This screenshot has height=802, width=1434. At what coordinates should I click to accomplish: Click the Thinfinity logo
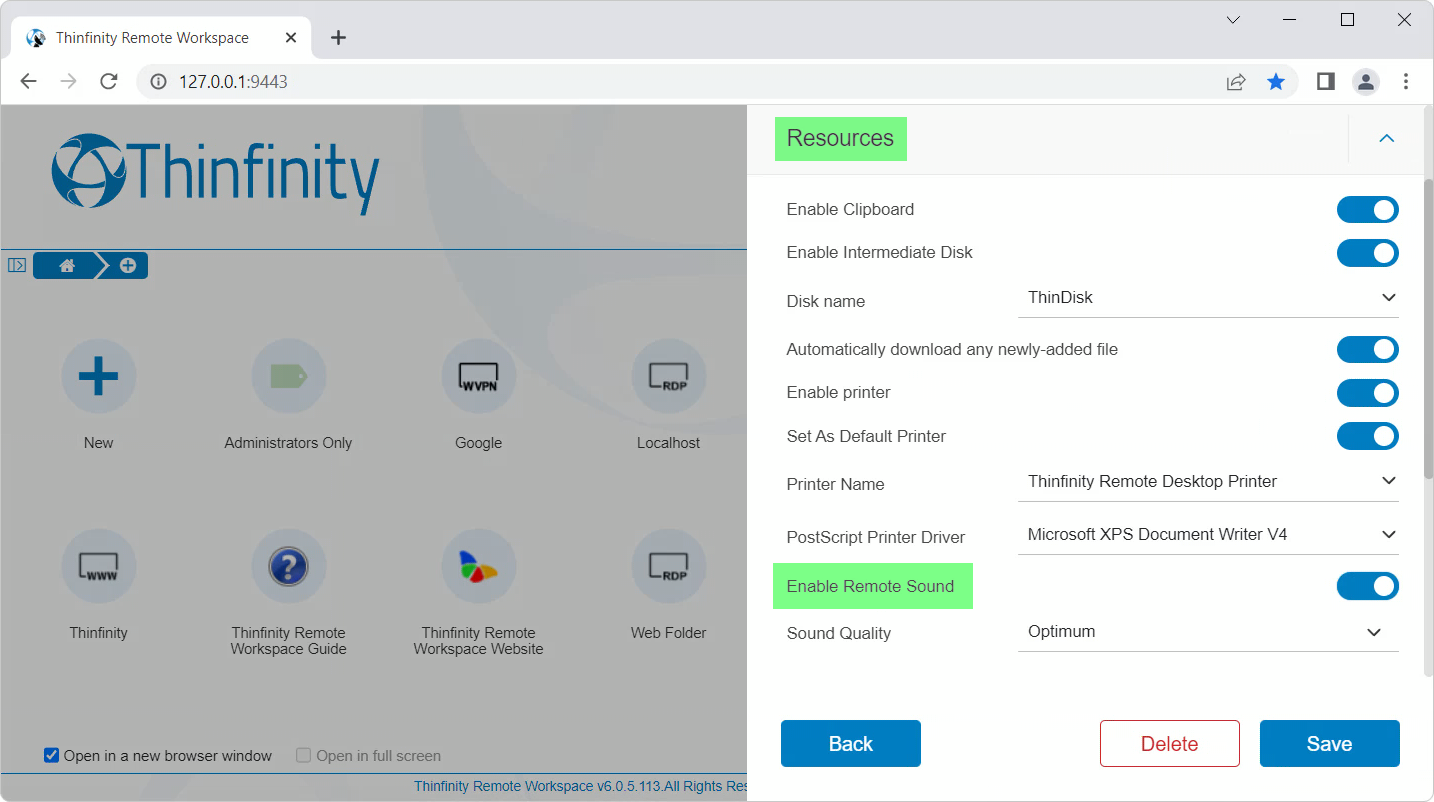(215, 174)
